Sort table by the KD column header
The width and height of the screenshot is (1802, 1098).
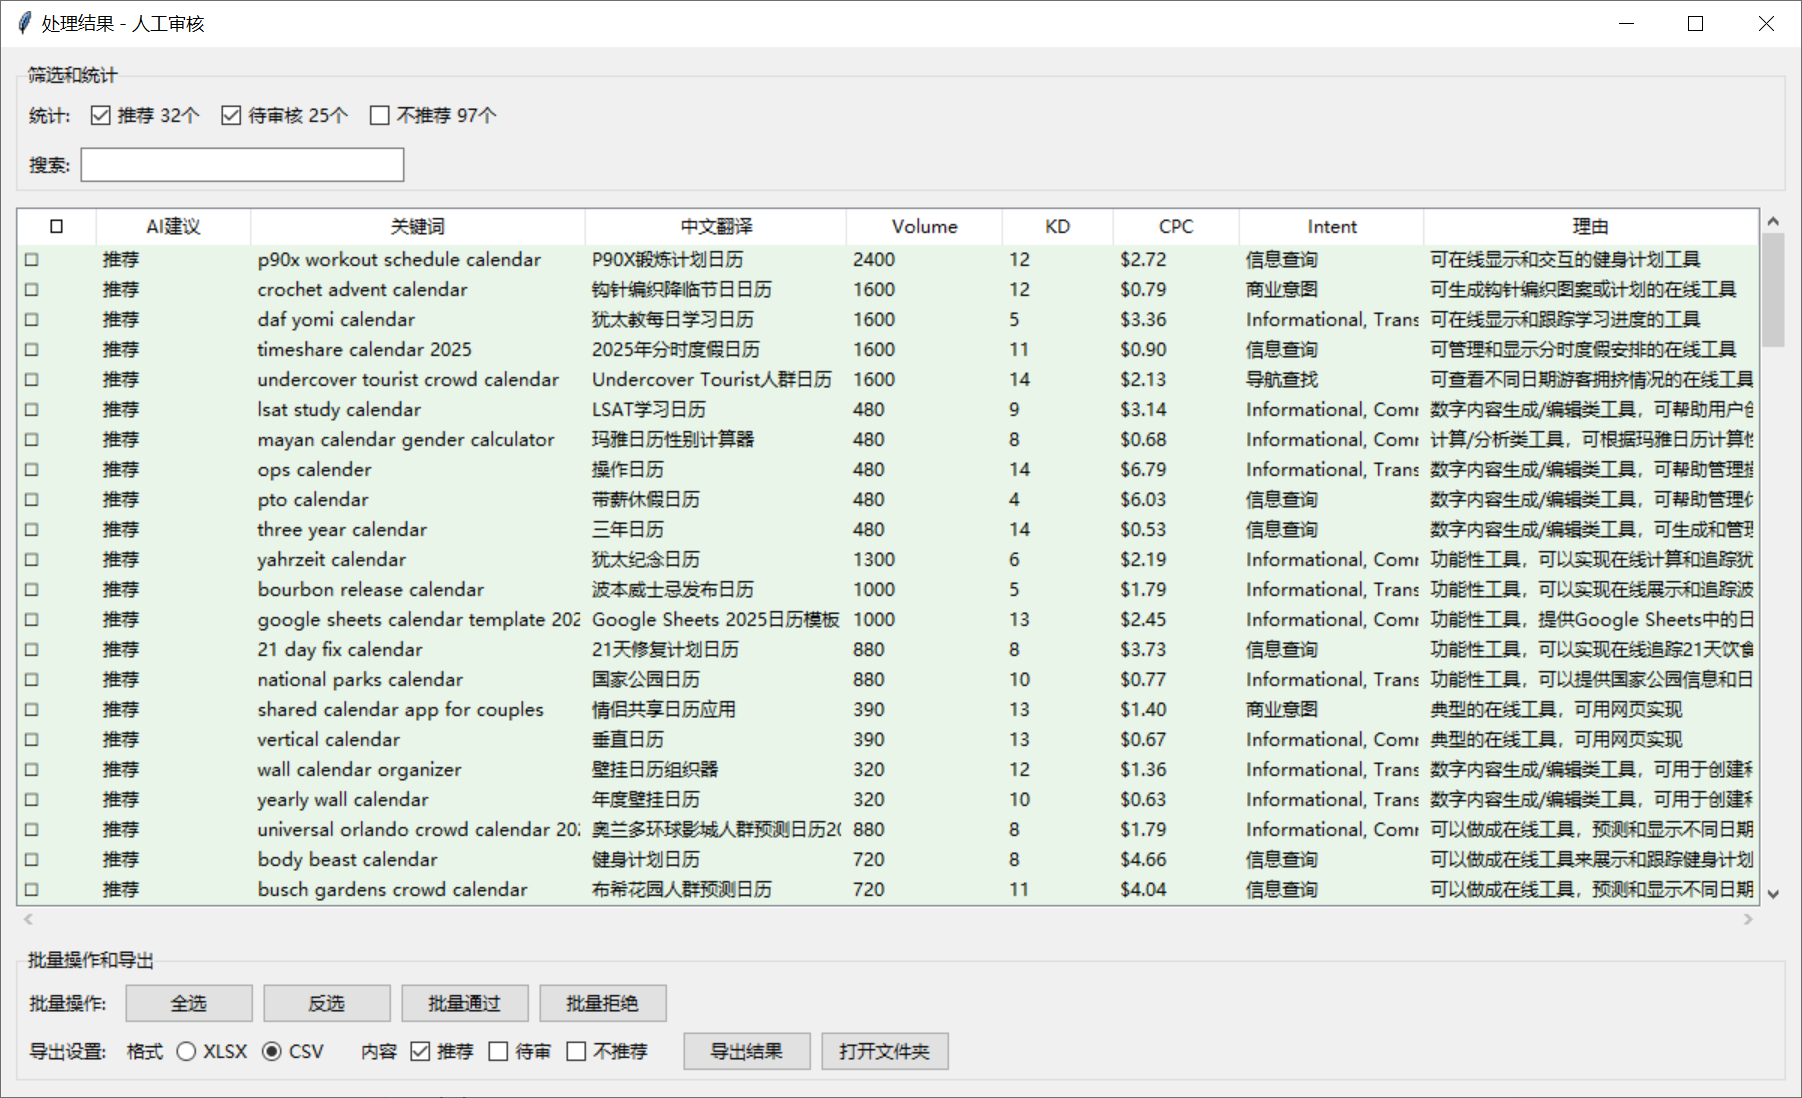(1057, 227)
